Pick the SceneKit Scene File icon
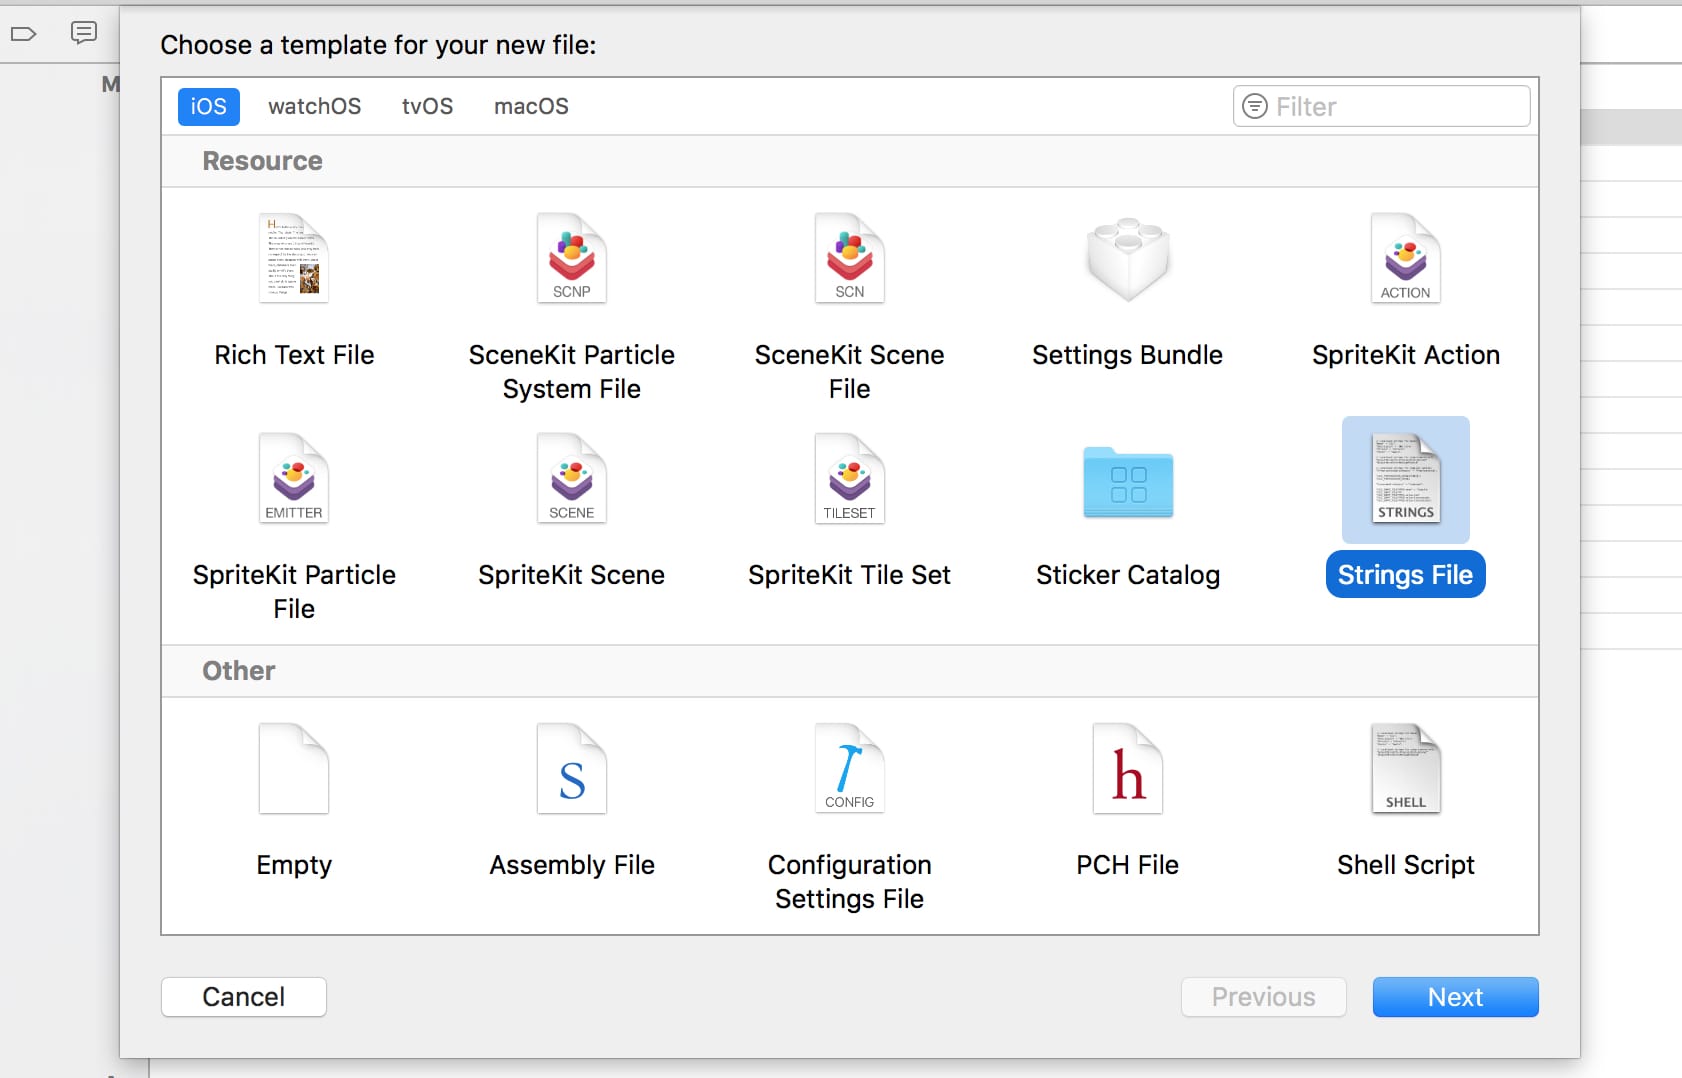The height and width of the screenshot is (1078, 1682). [850, 258]
